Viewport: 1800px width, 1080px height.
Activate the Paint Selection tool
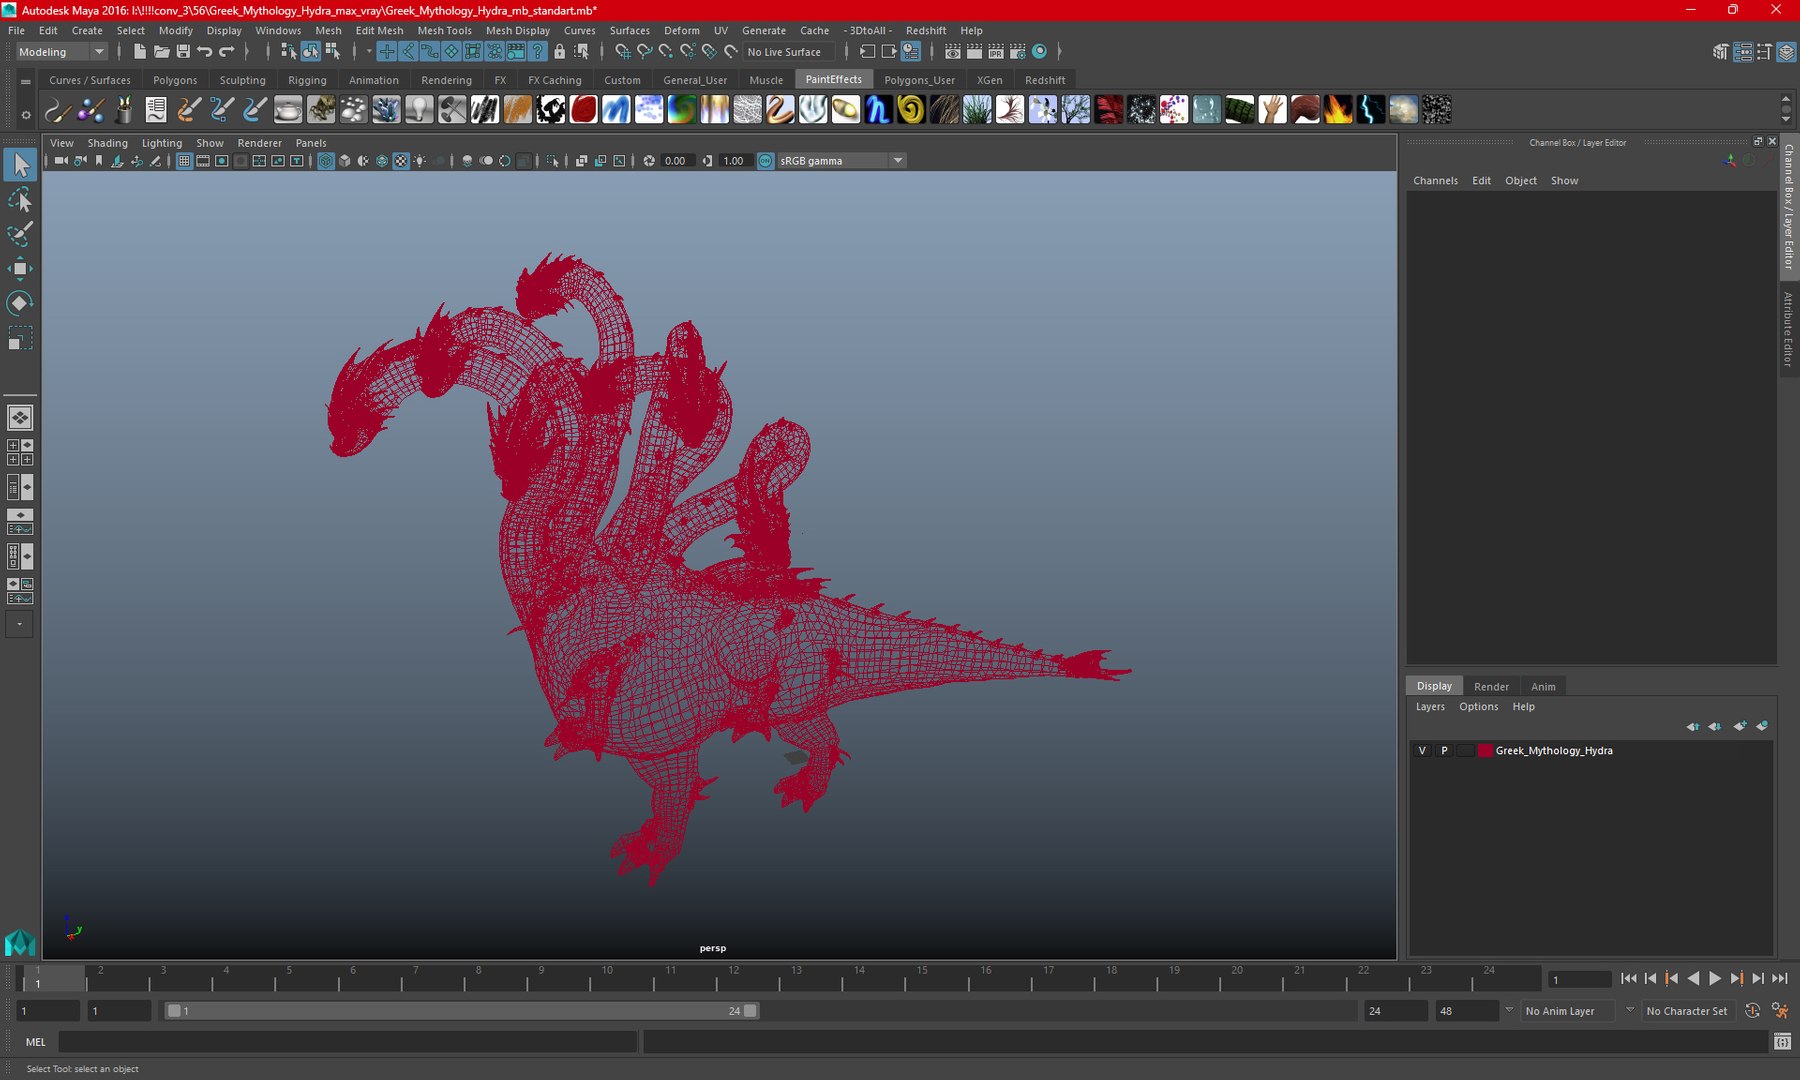pyautogui.click(x=20, y=234)
